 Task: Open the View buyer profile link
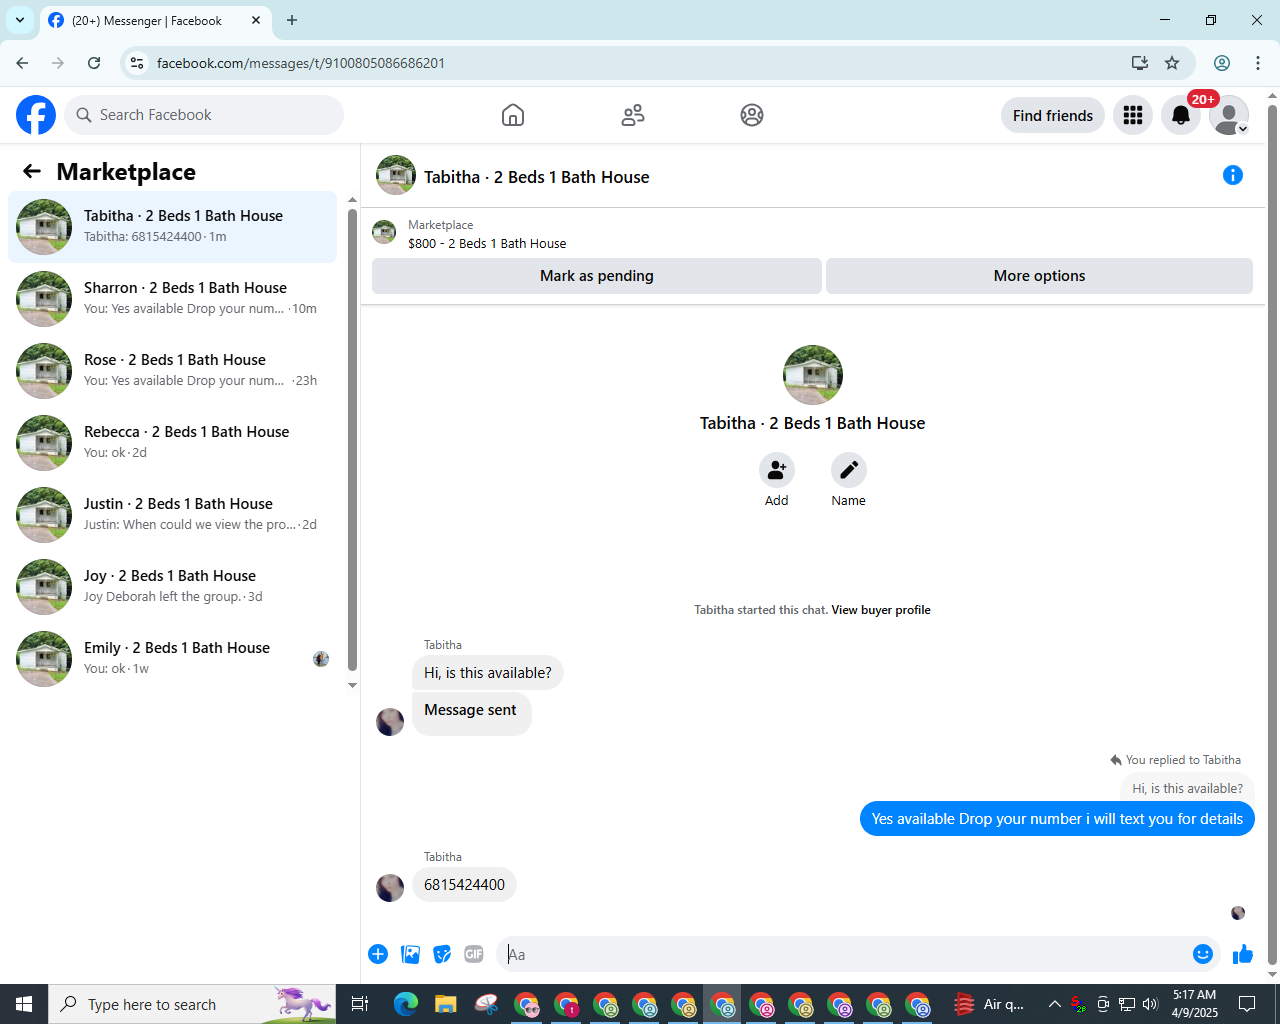point(881,610)
